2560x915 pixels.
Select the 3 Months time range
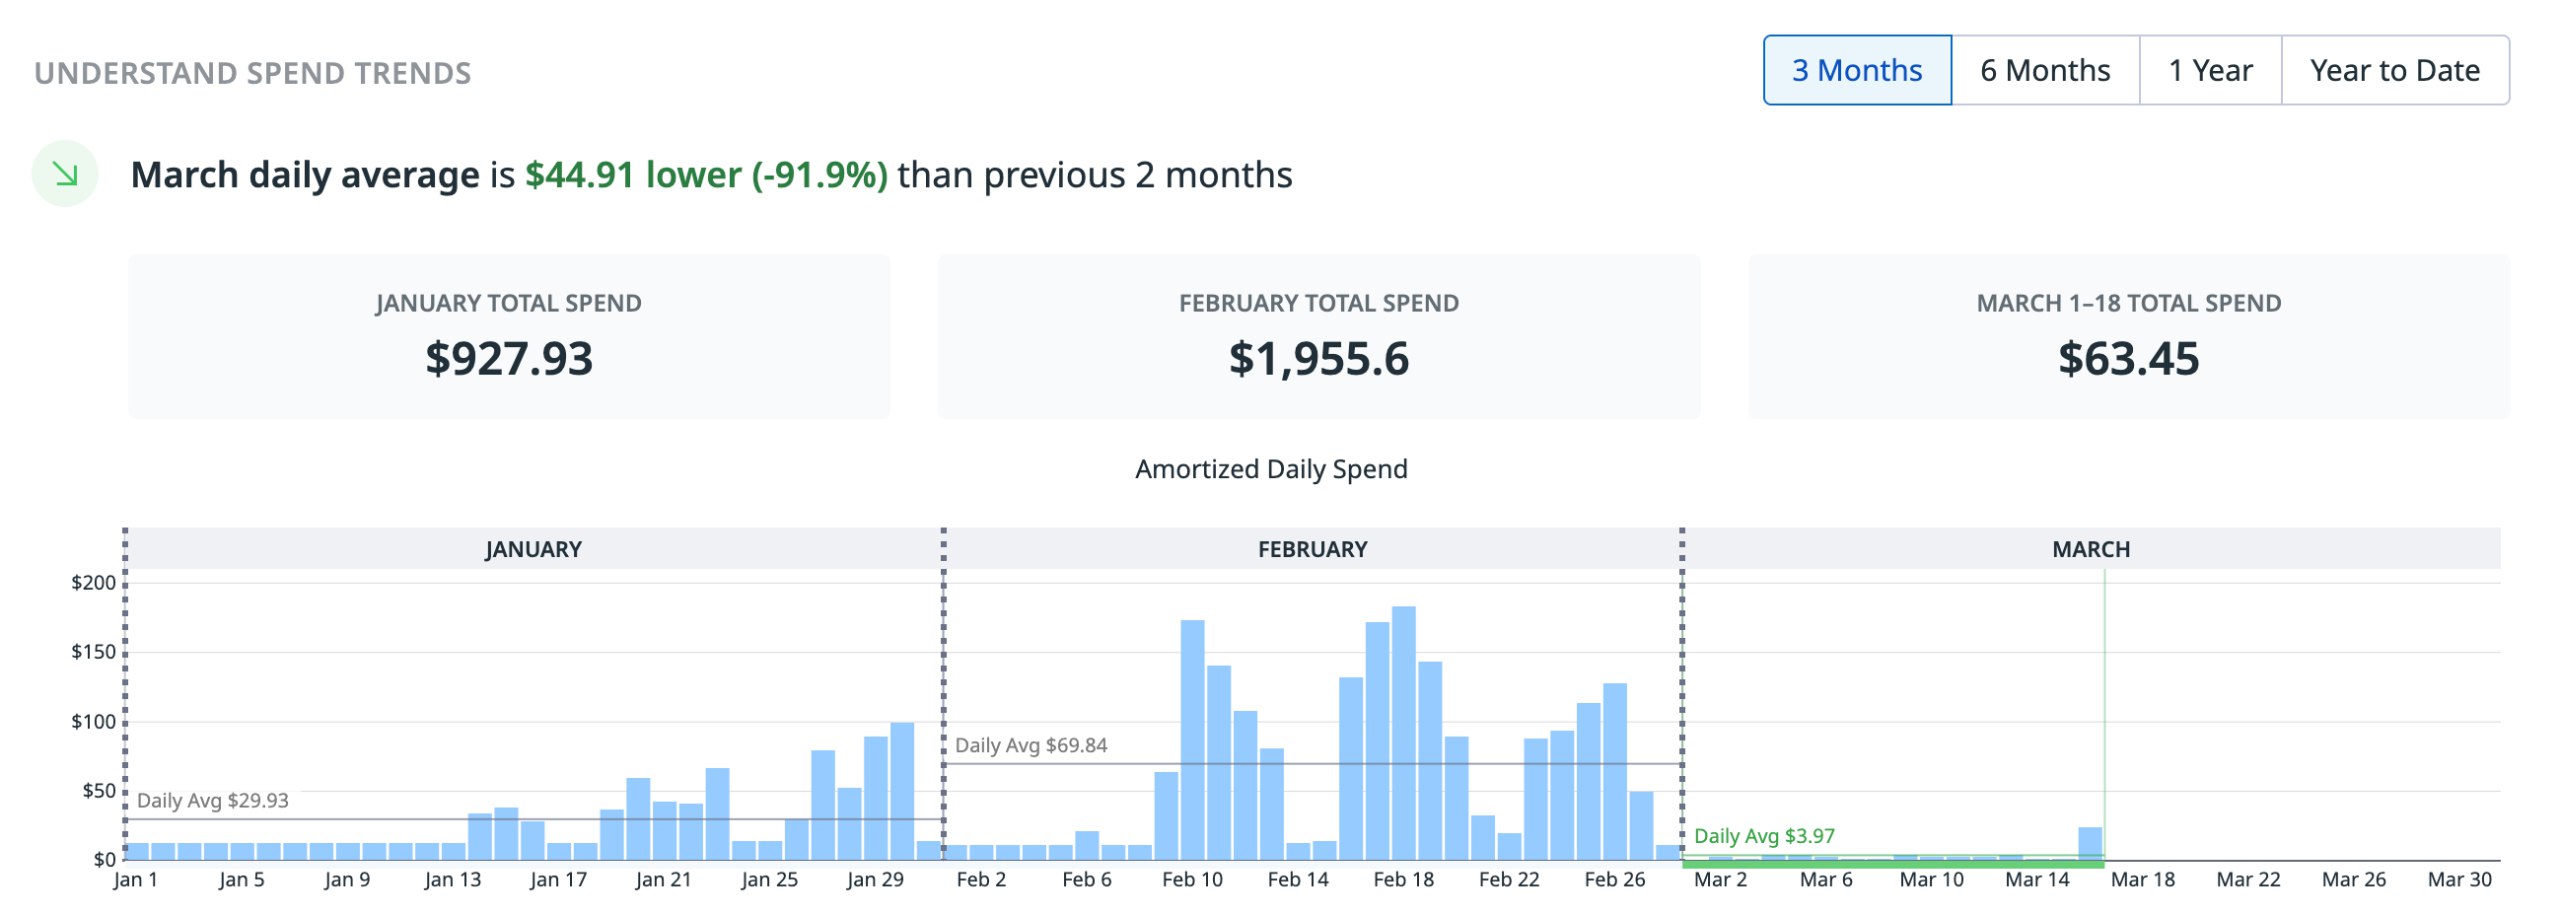(x=1855, y=70)
